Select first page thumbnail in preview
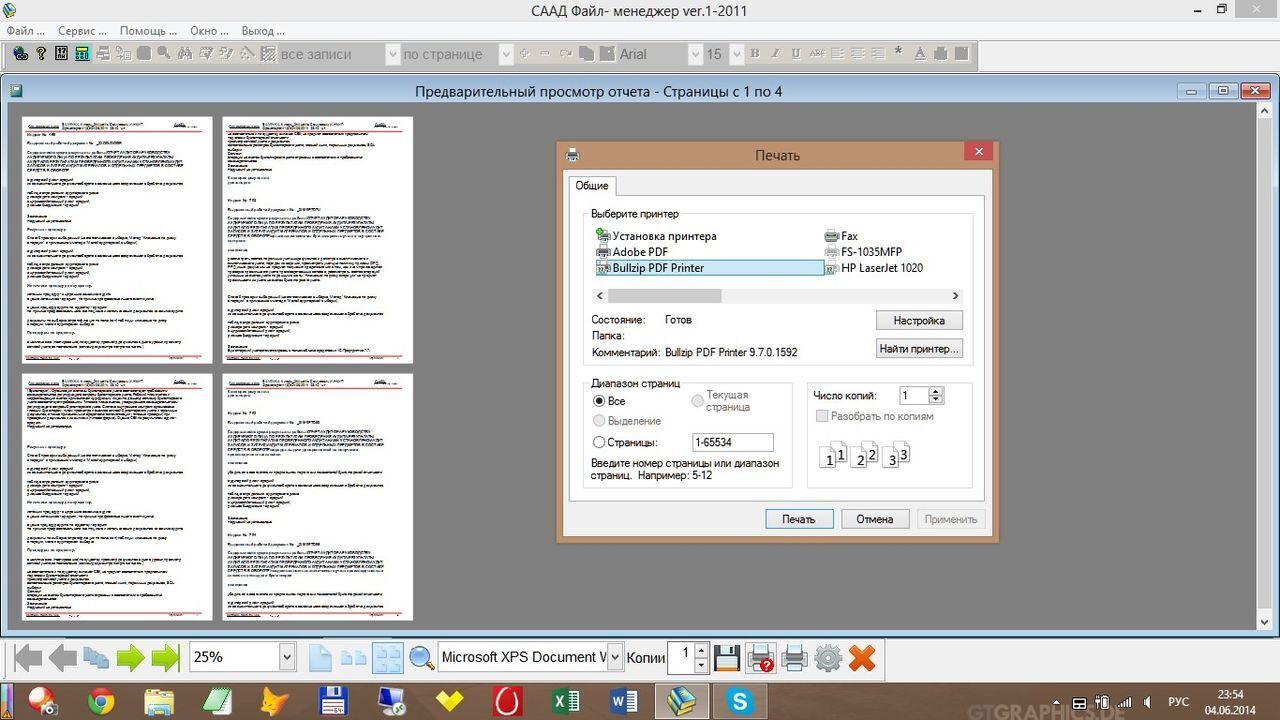Viewport: 1280px width, 720px height. click(x=117, y=240)
